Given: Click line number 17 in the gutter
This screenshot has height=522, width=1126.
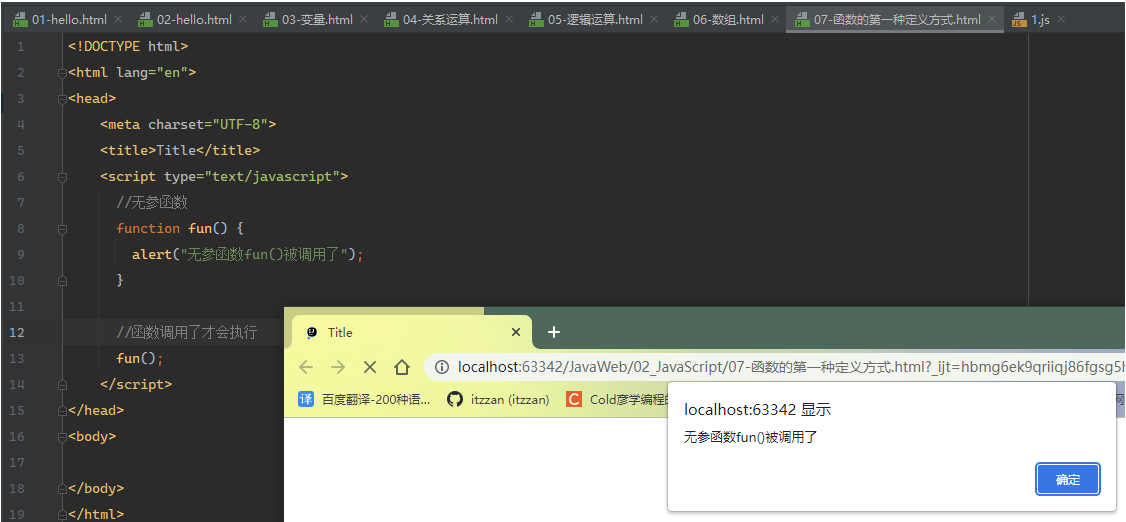Looking at the screenshot, I should 19,462.
